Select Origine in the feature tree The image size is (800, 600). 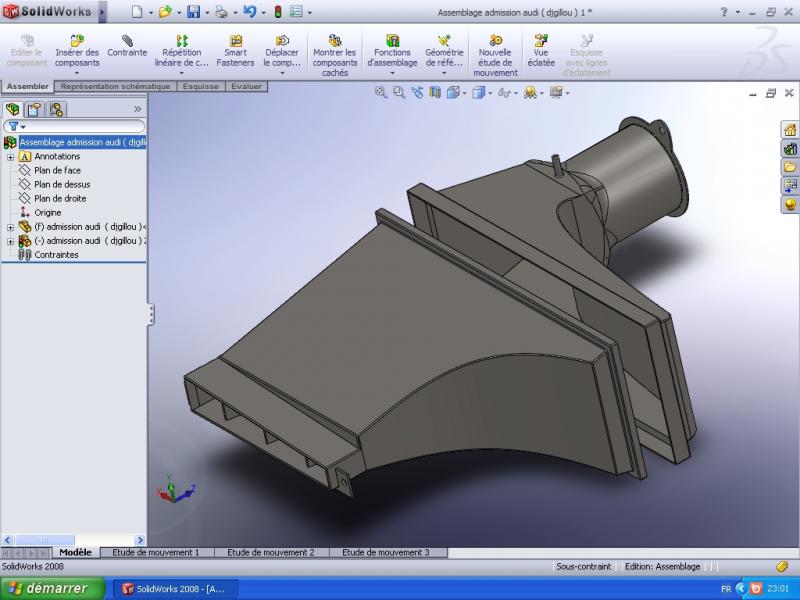[47, 213]
